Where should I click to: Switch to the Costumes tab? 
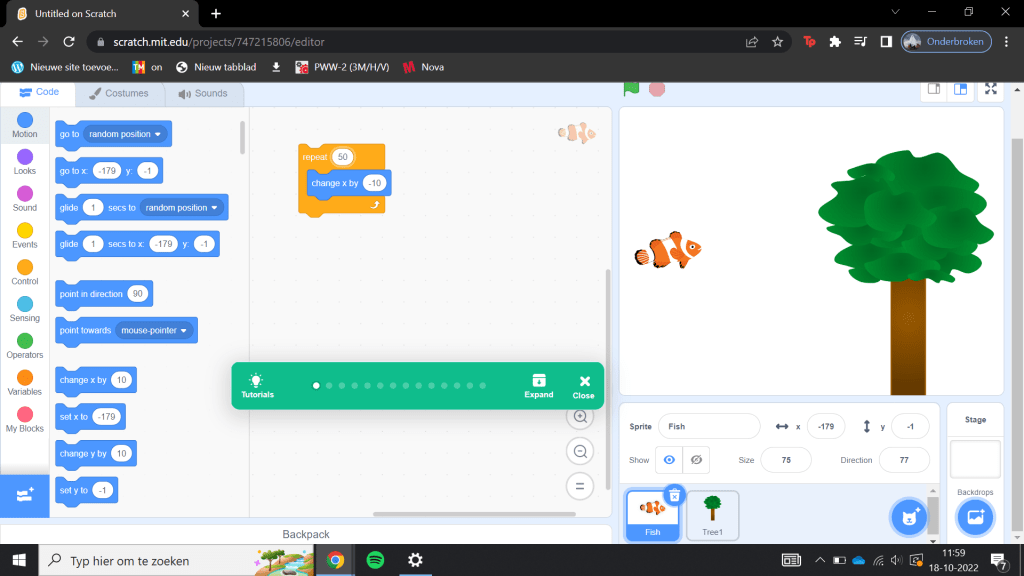119,93
